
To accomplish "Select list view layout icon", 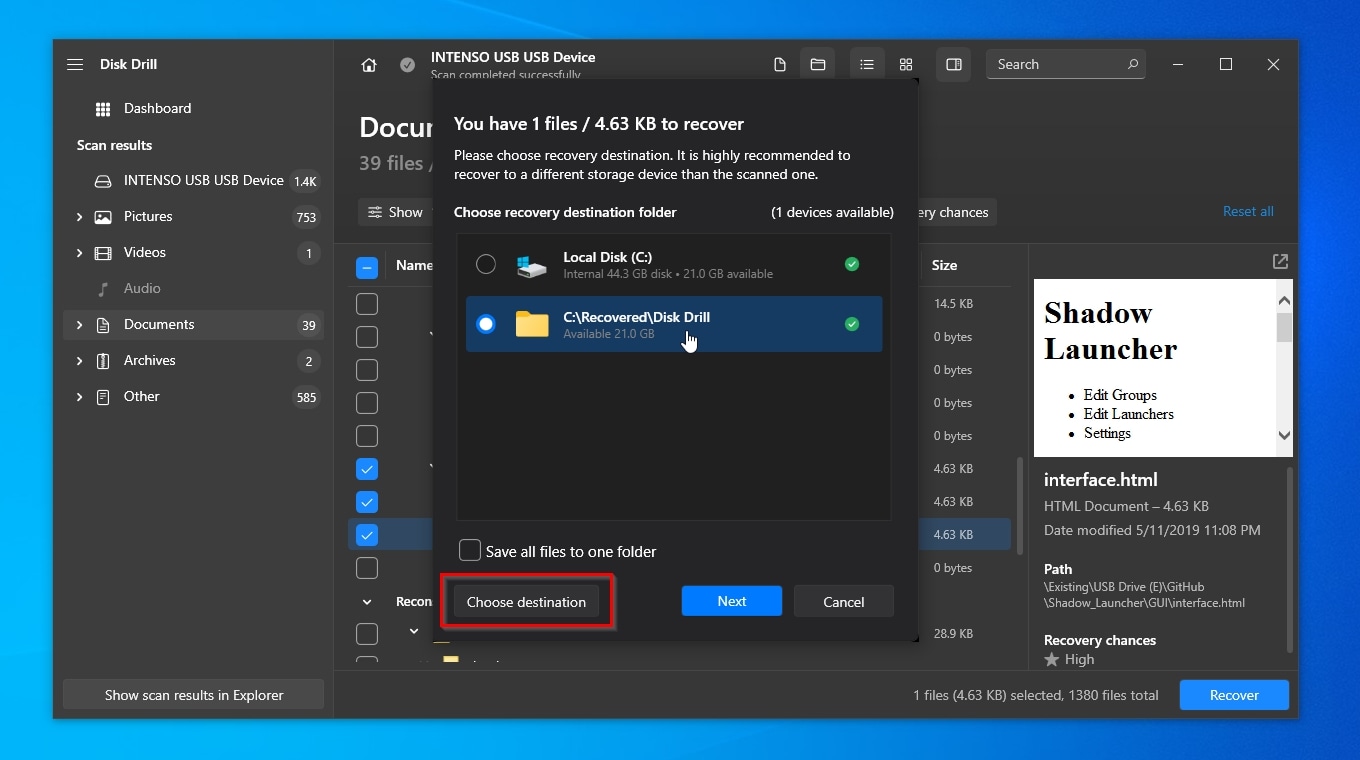I will point(867,64).
